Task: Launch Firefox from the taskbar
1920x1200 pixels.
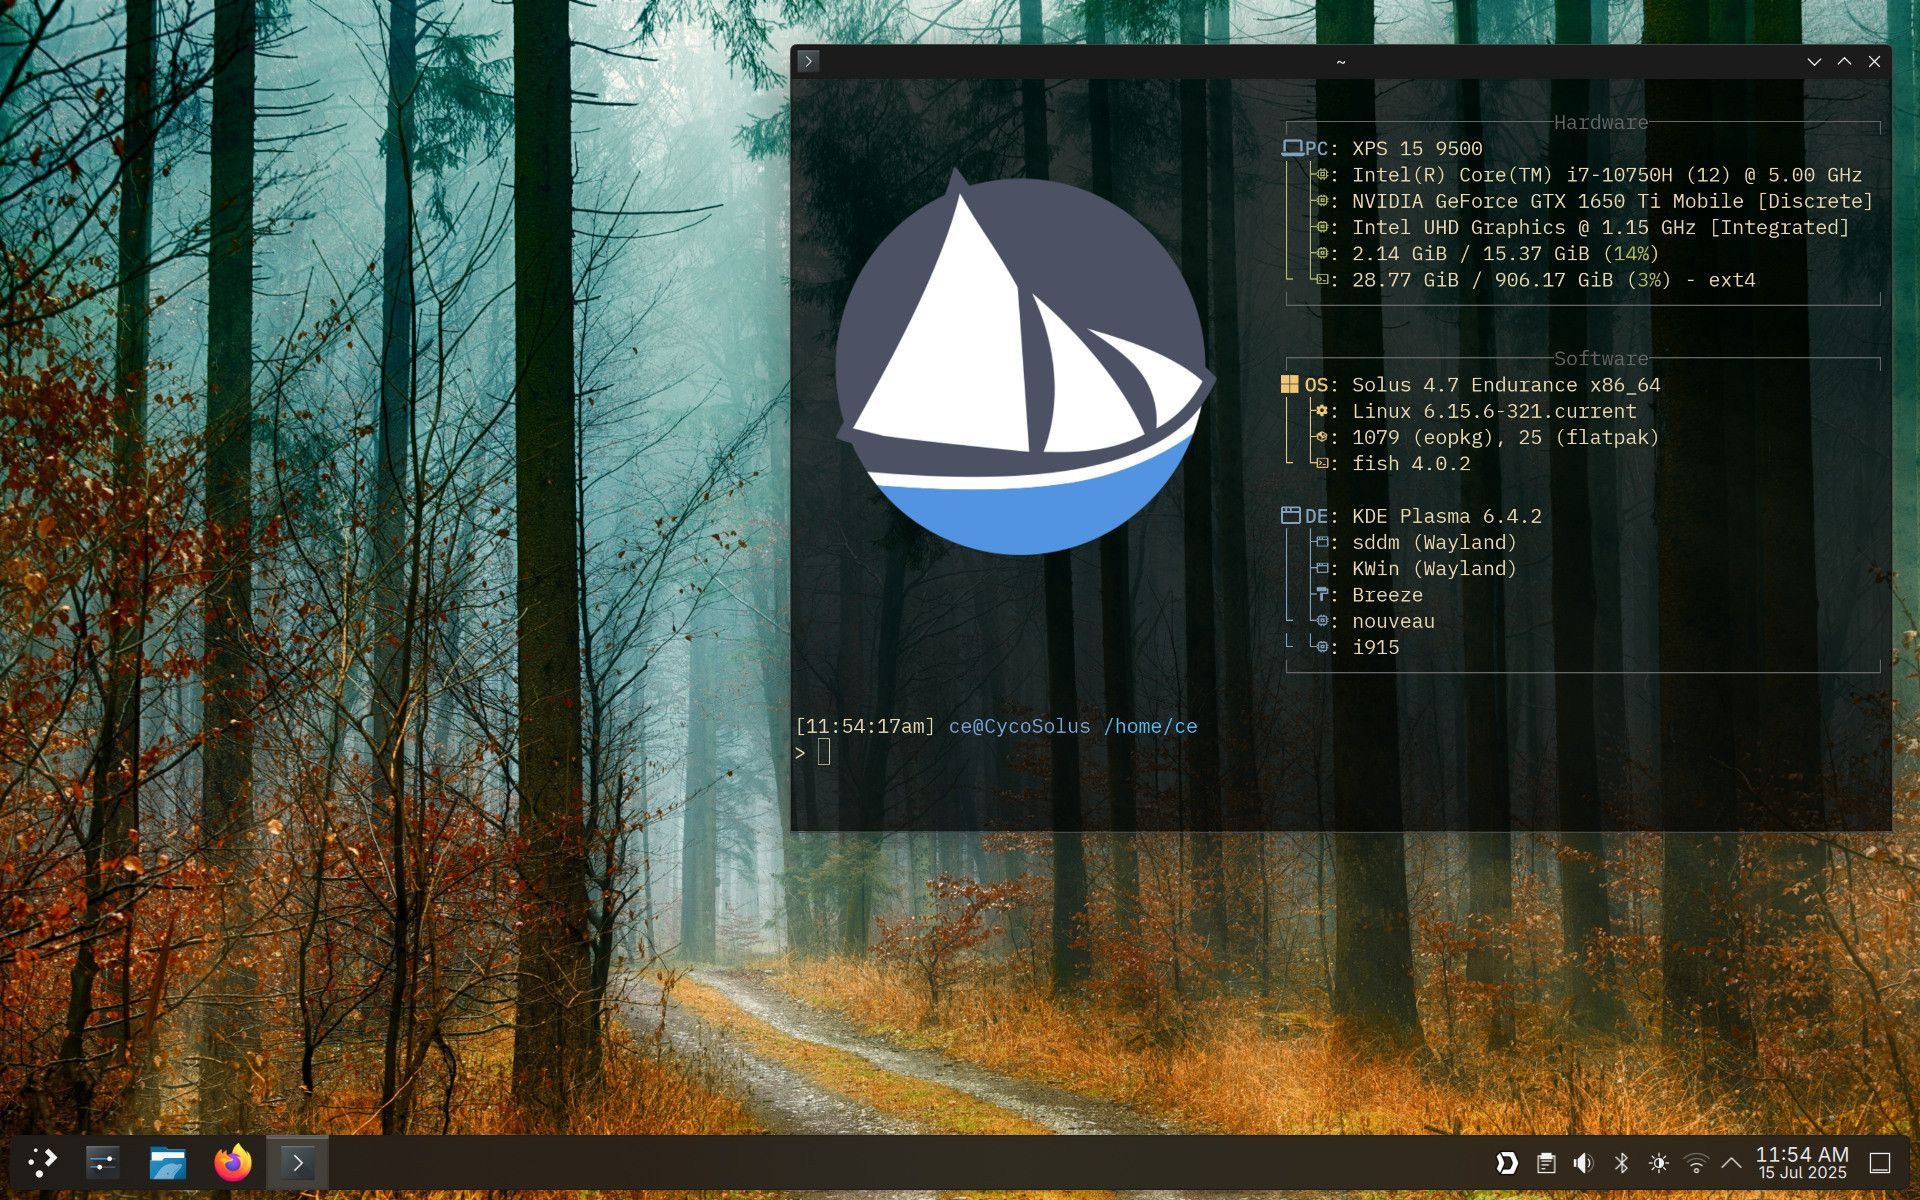Action: (233, 1162)
